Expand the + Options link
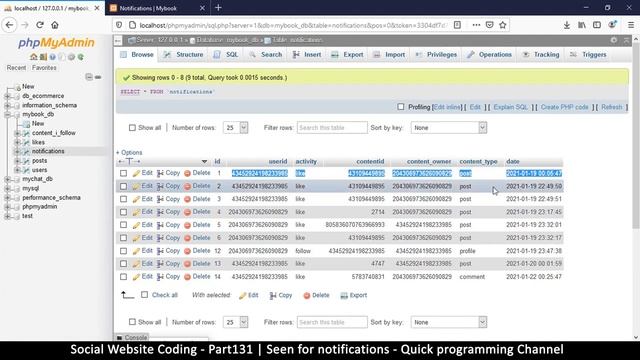The image size is (640, 360). [129, 152]
